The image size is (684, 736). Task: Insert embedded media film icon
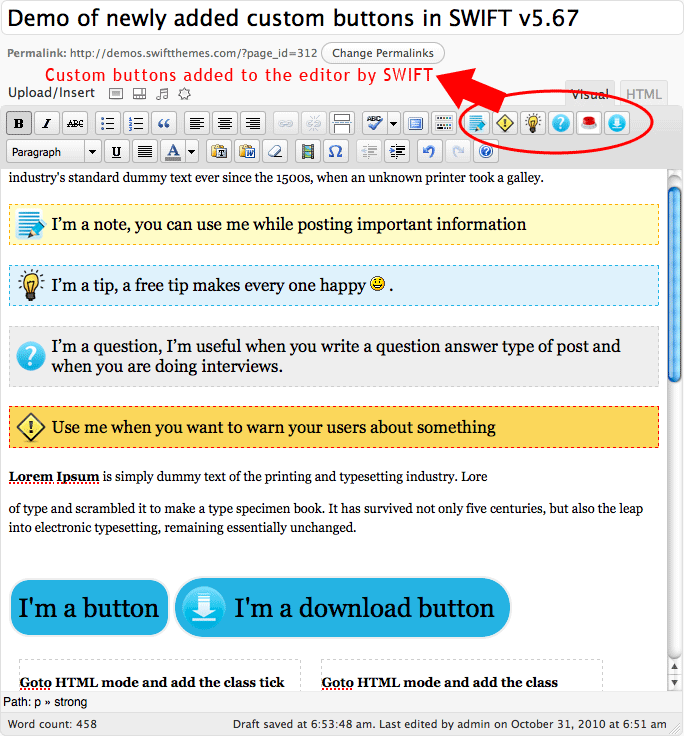308,152
